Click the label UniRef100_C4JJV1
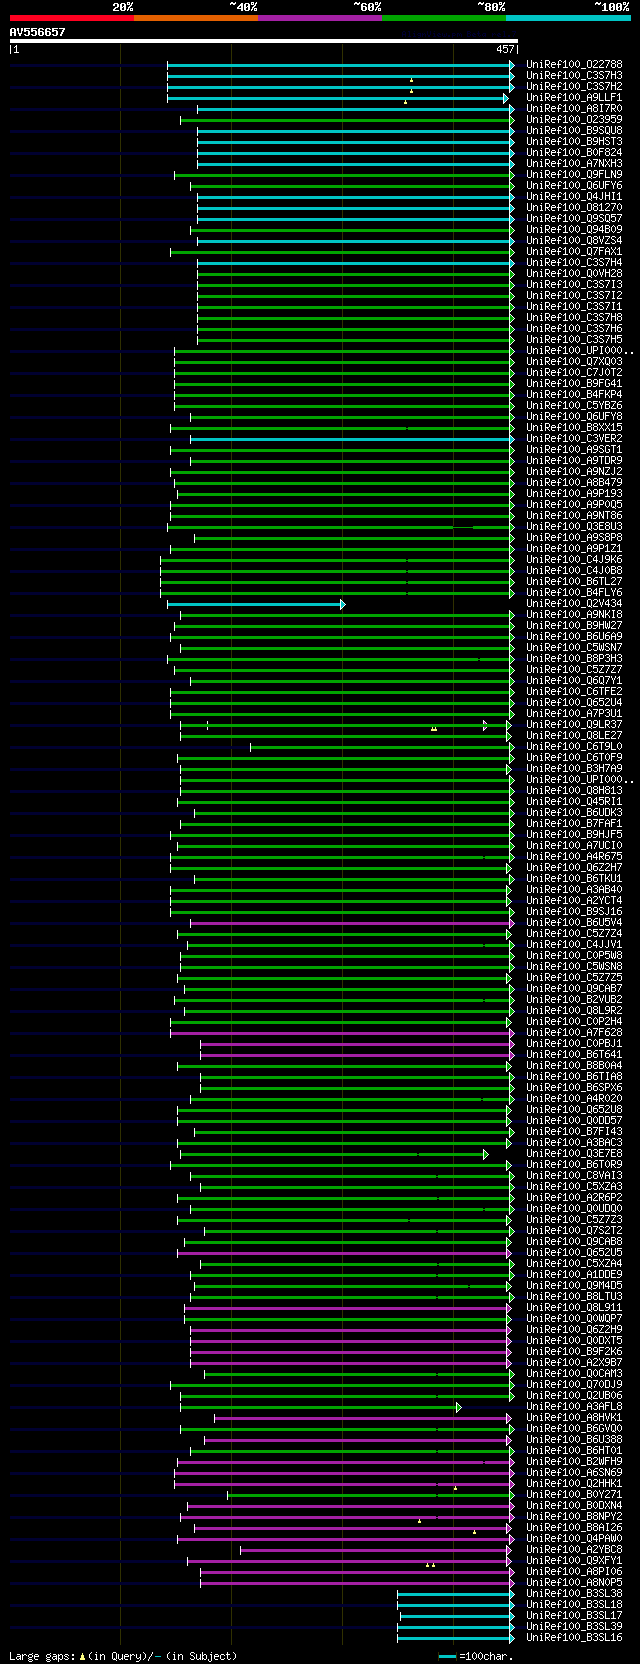This screenshot has width=640, height=1664. [x=574, y=945]
